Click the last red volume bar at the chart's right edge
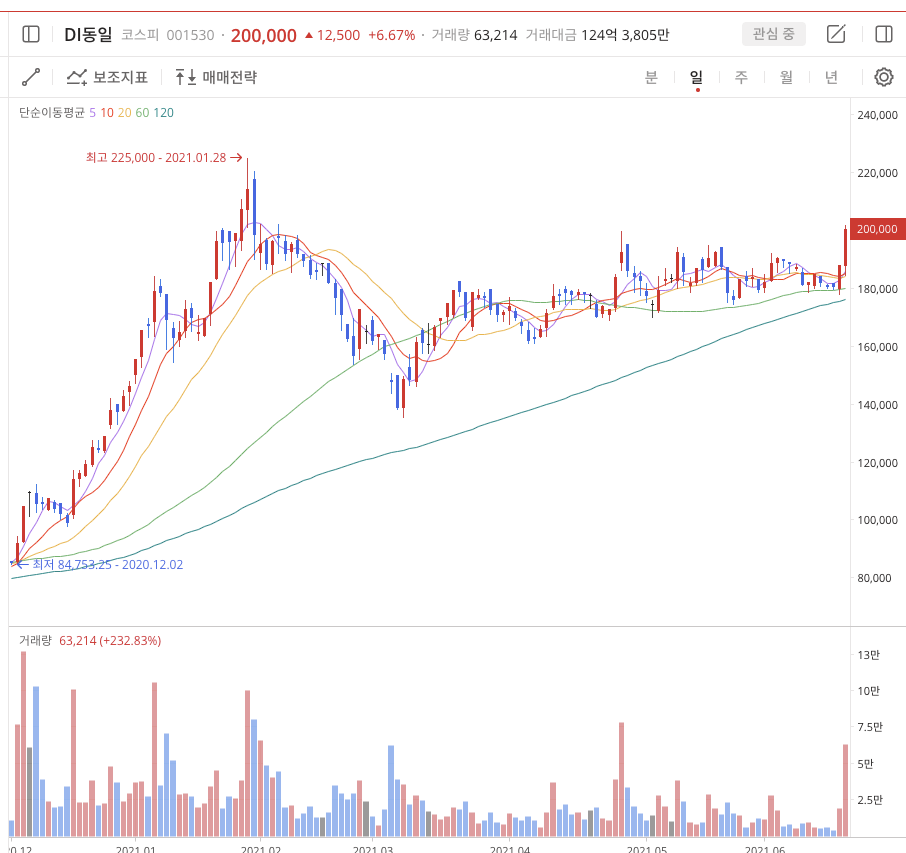The width and height of the screenshot is (906, 853). coord(845,790)
